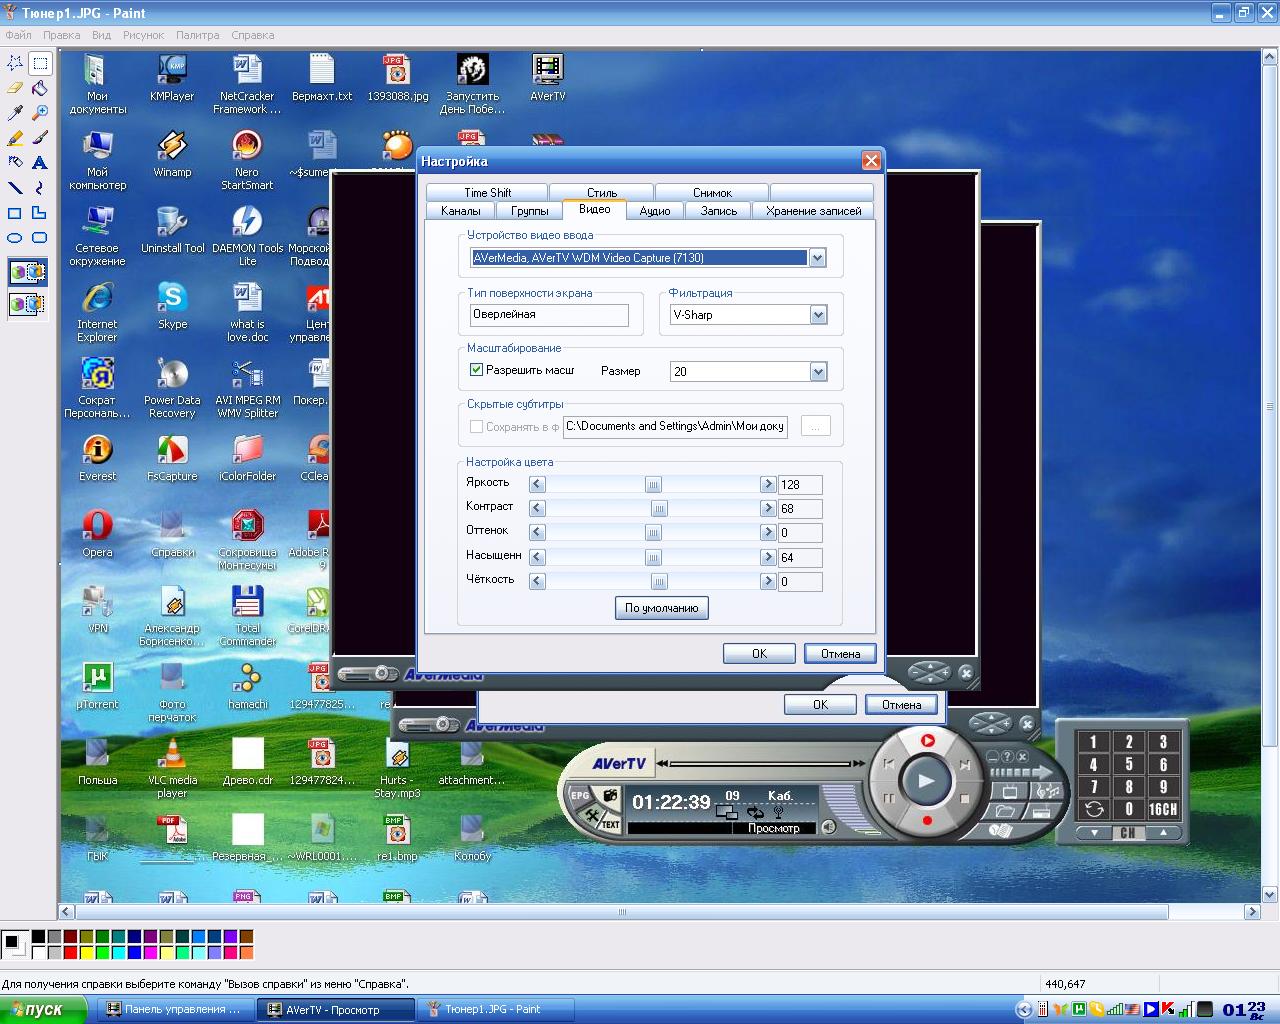Switch to the Аудио tab

click(655, 211)
